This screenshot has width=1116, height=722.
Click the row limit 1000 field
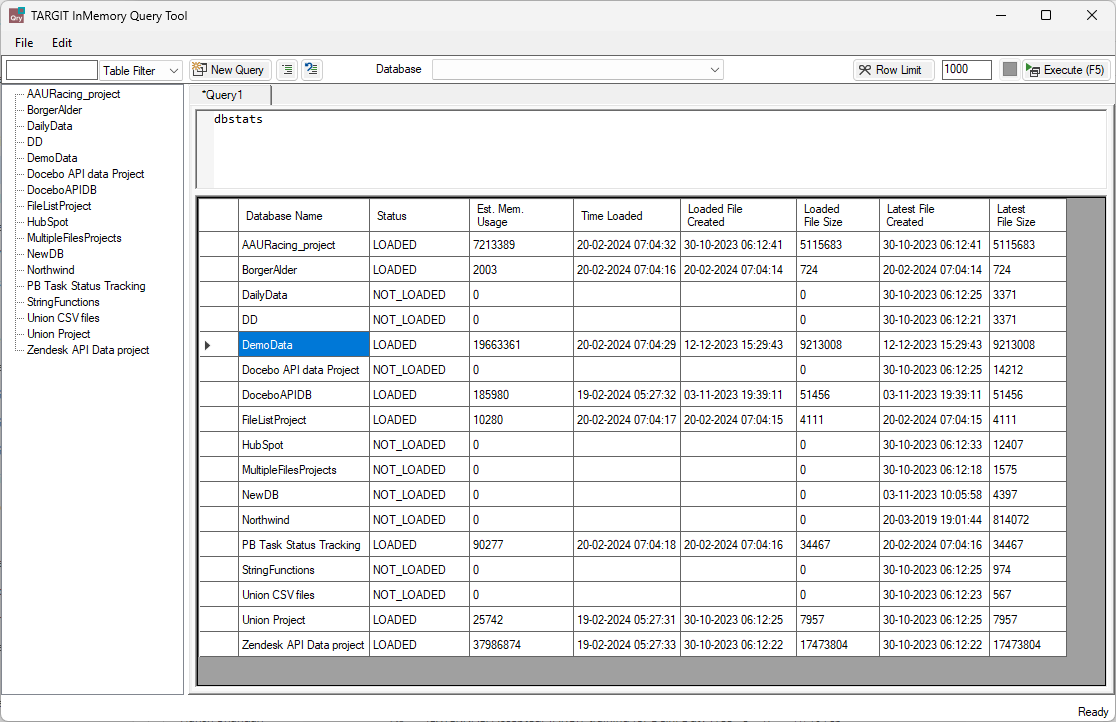point(966,70)
